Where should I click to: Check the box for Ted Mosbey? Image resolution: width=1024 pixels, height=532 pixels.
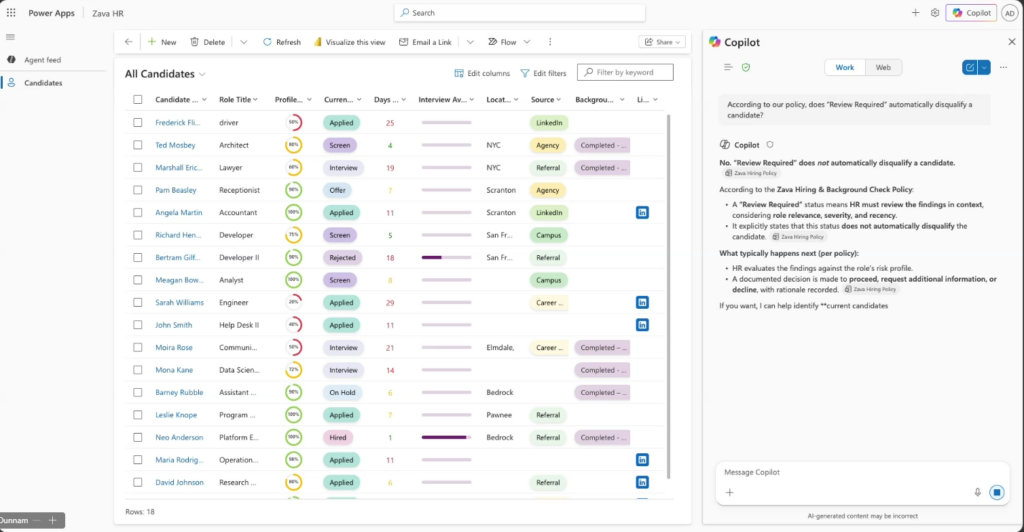click(x=138, y=145)
